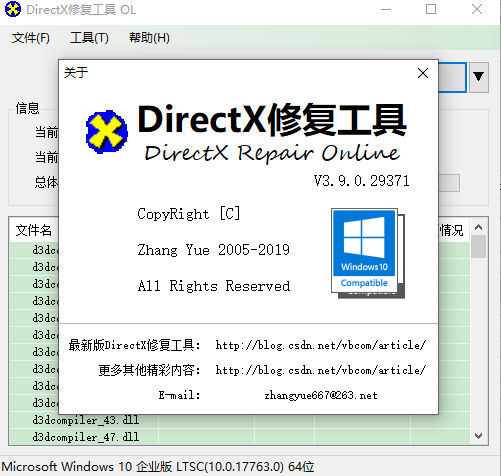
Task: Click the file list scrollbar thumb
Action: (479, 246)
